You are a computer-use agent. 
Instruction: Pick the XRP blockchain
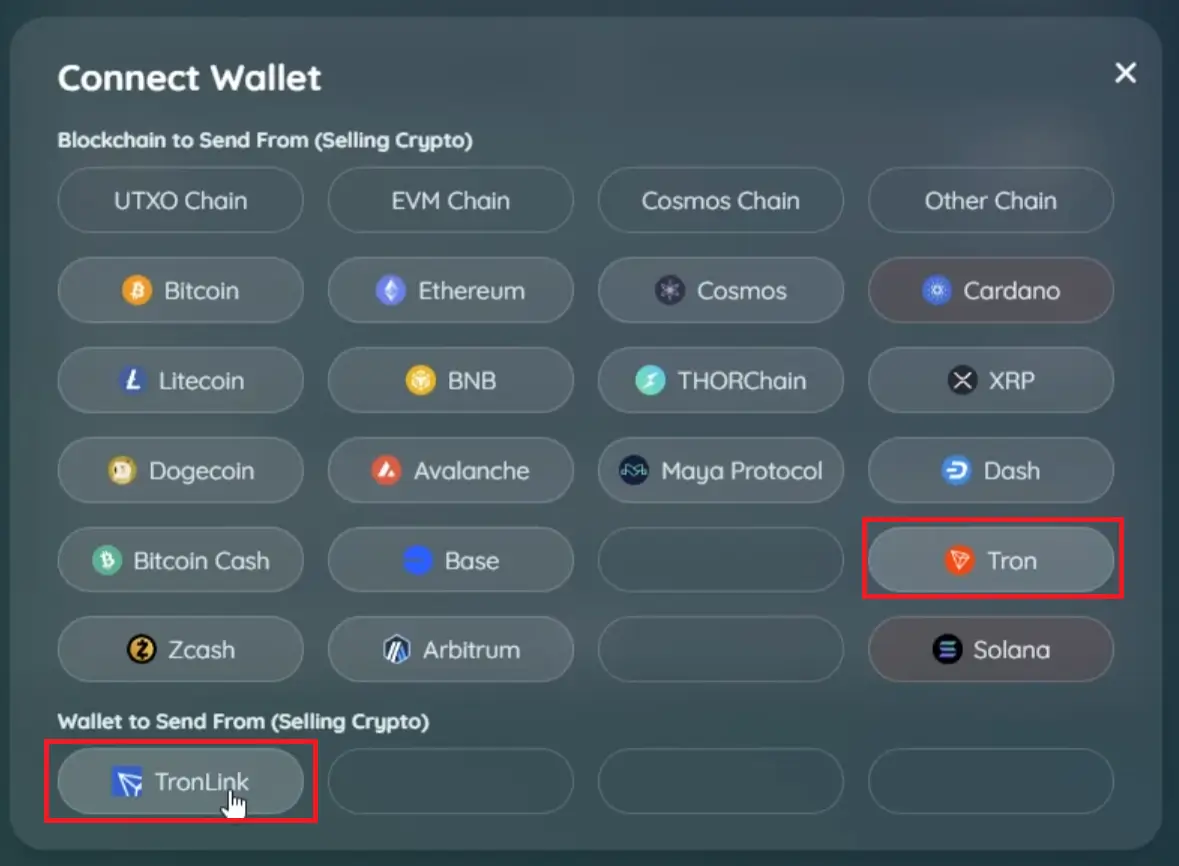991,381
